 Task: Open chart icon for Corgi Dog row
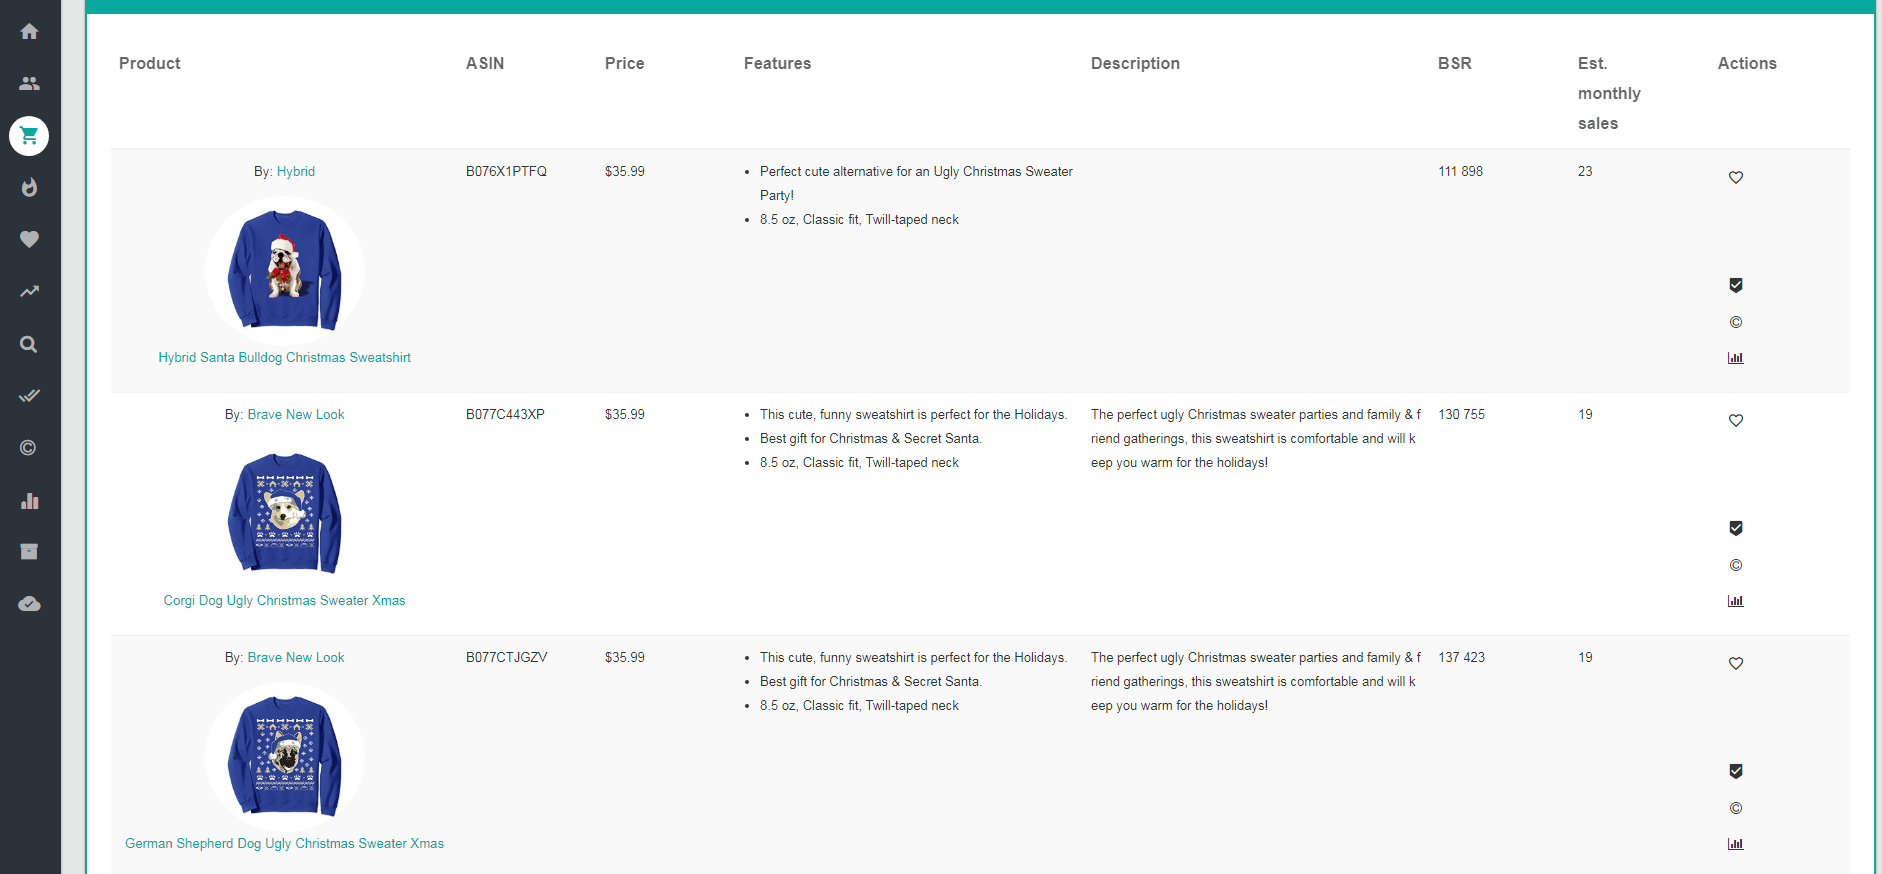[x=1736, y=601]
